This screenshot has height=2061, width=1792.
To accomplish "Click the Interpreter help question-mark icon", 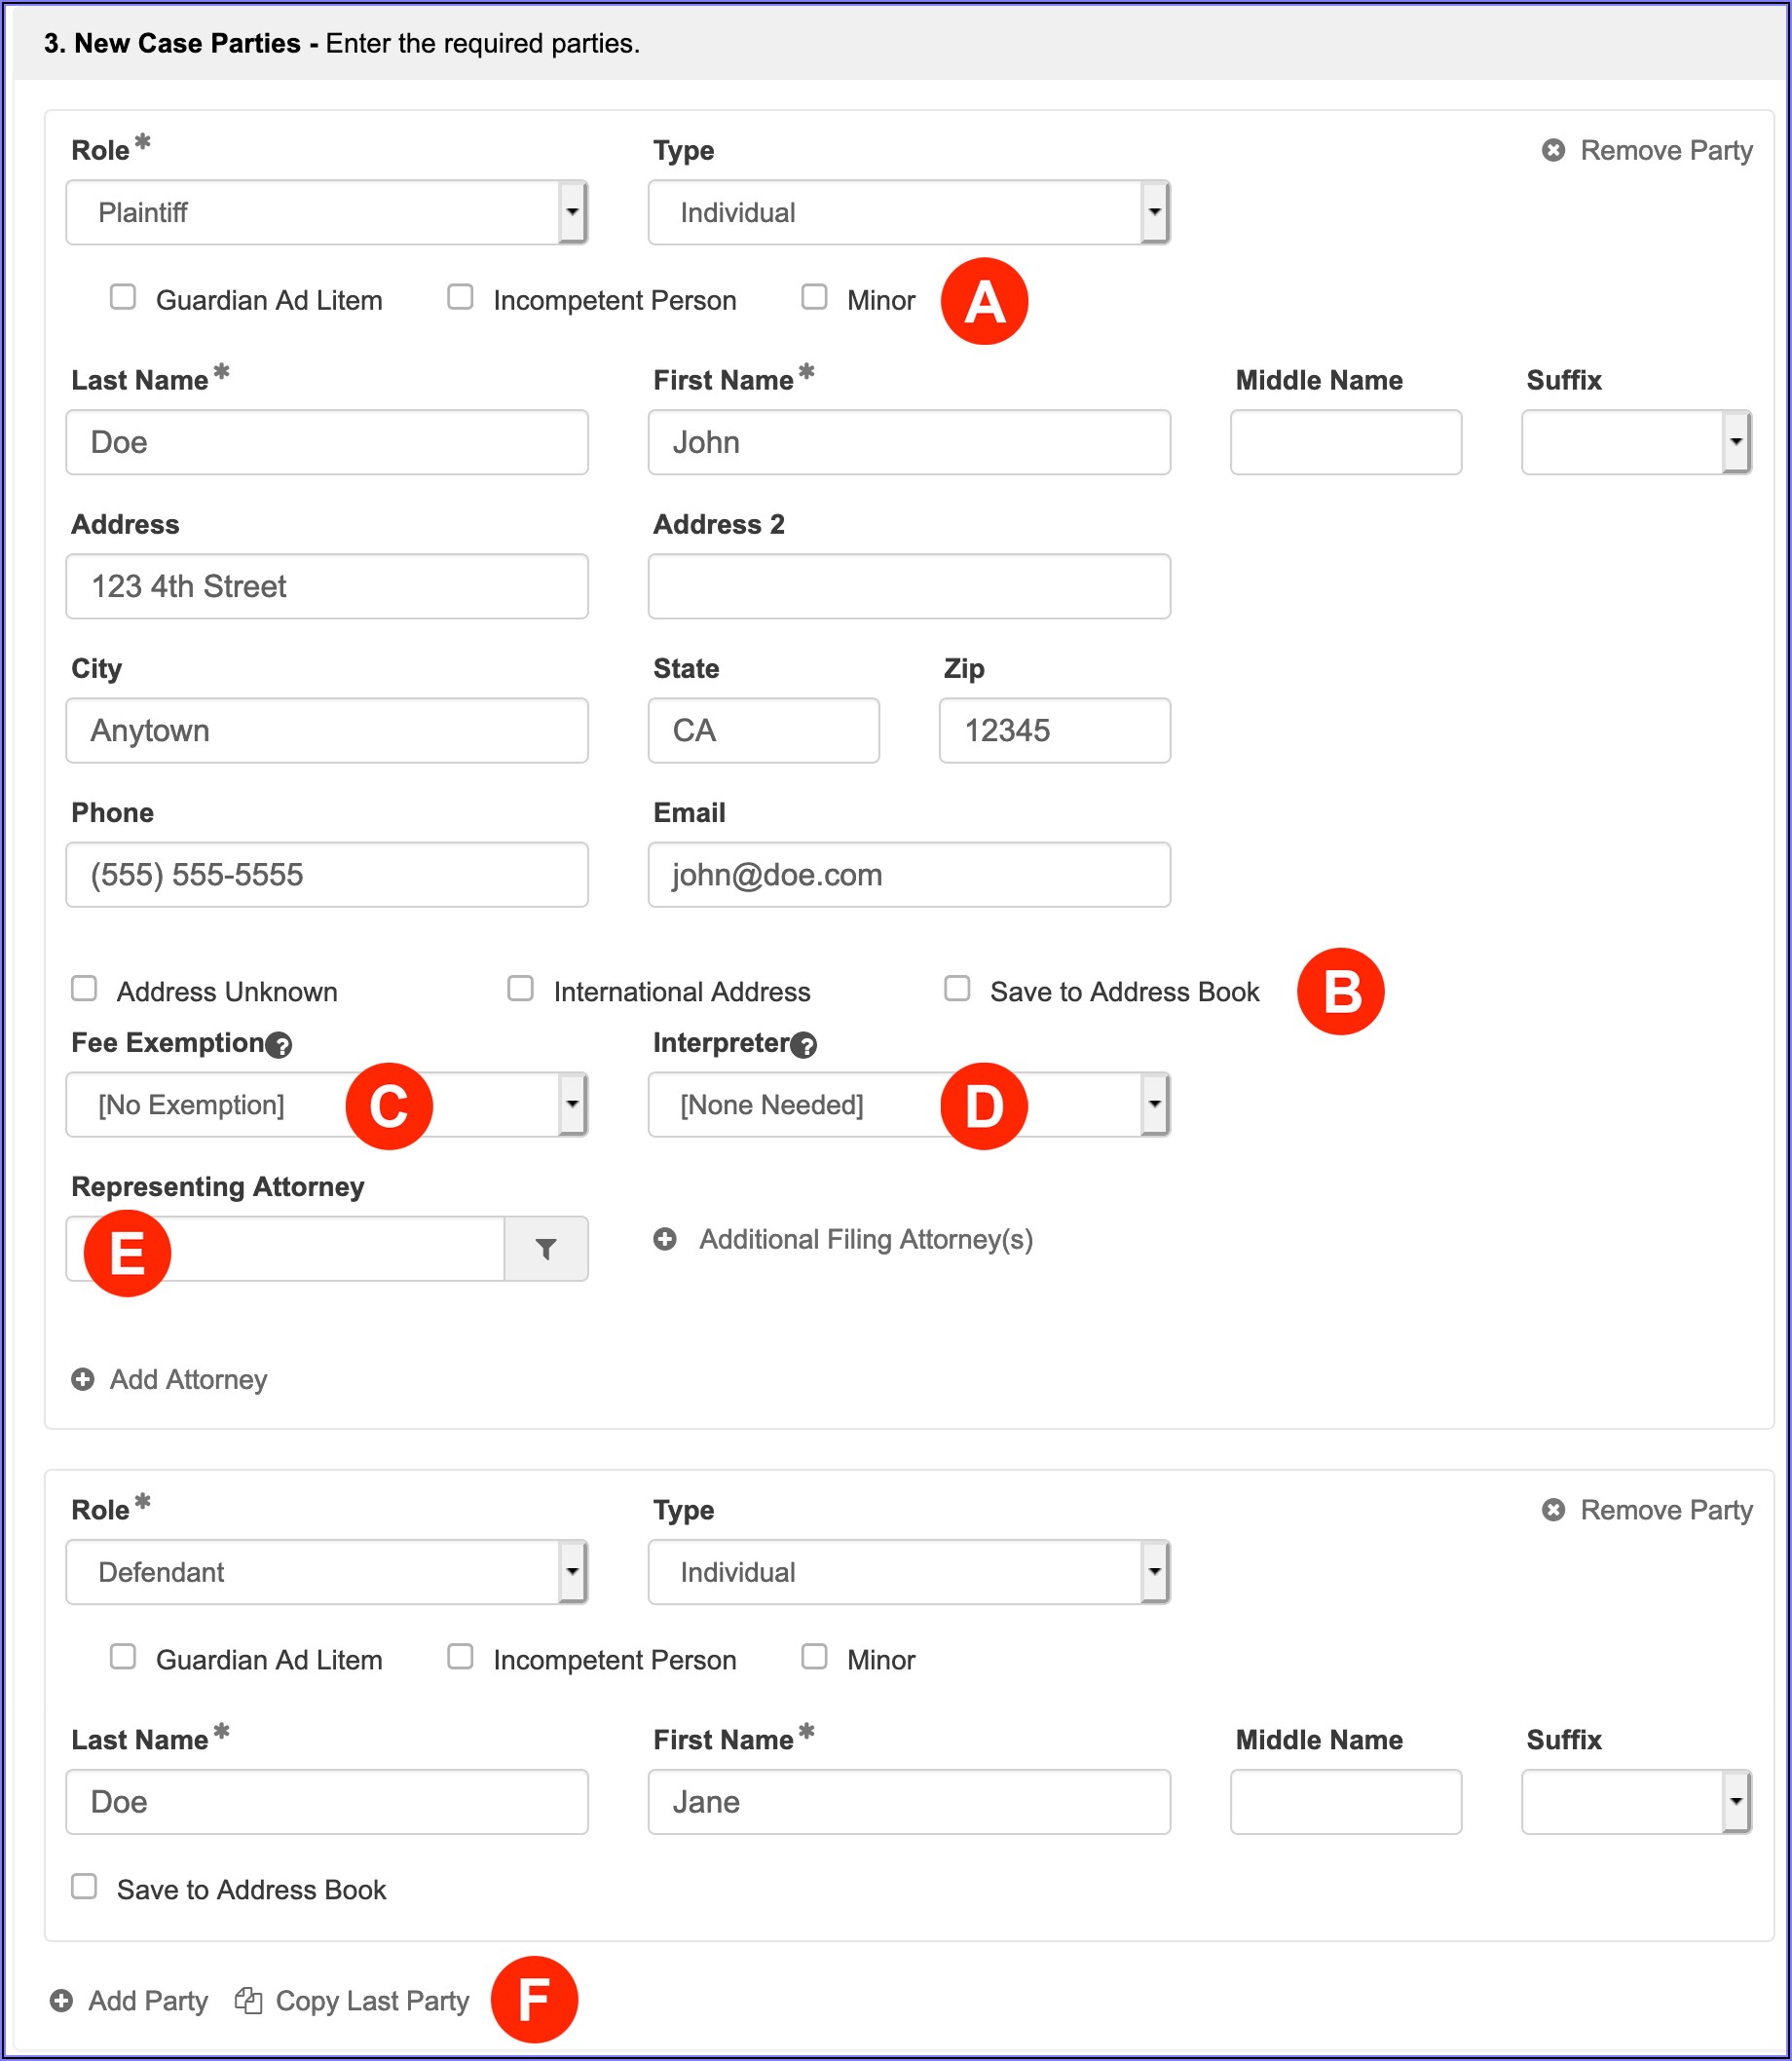I will pos(803,1045).
